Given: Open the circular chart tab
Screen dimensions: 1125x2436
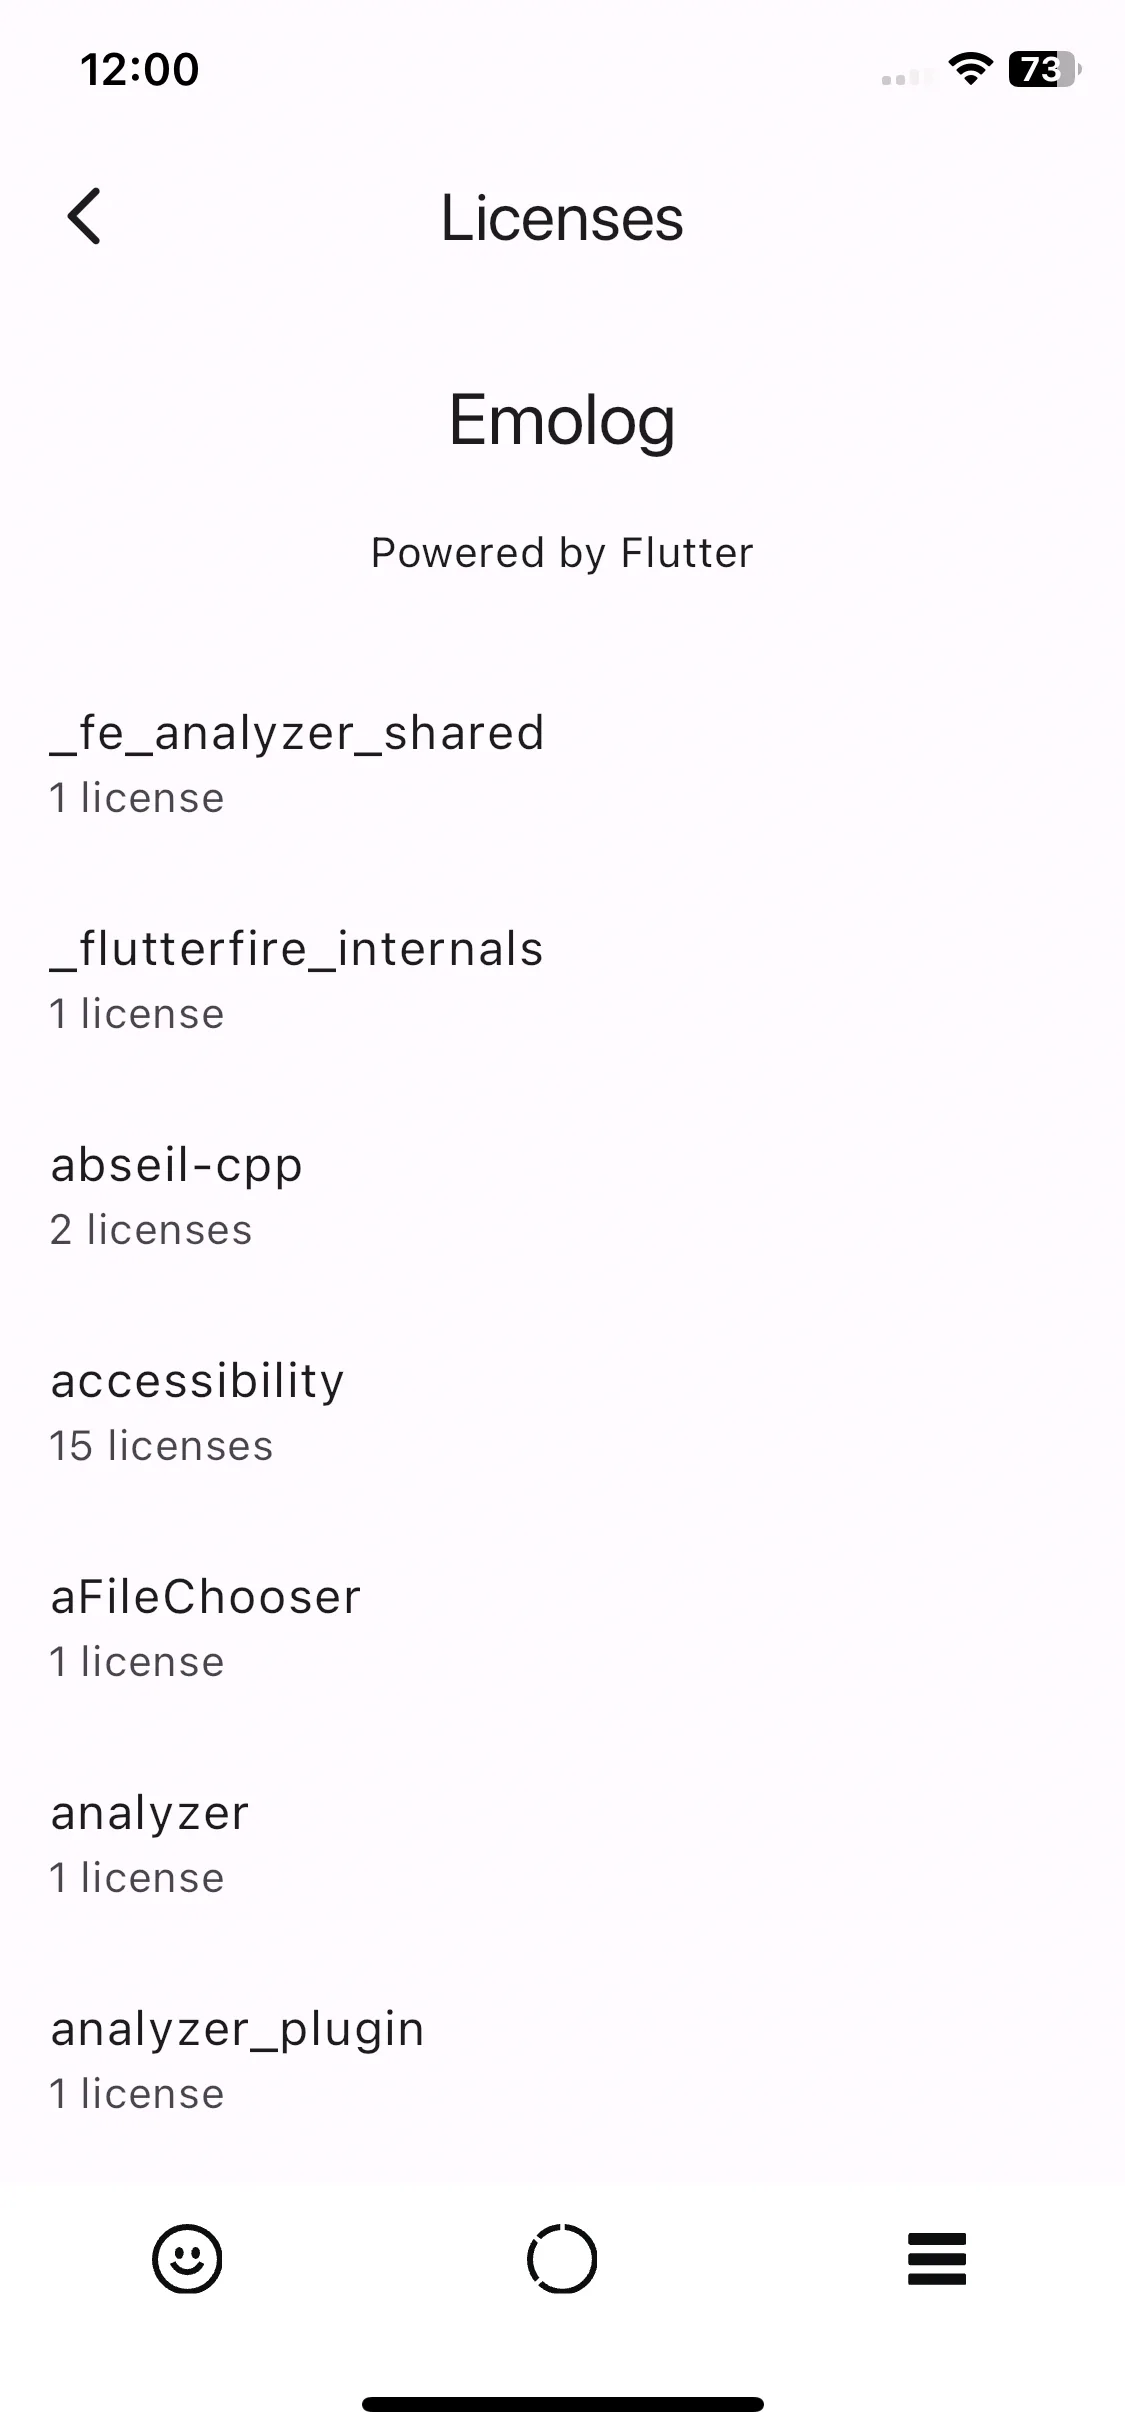Looking at the screenshot, I should pyautogui.click(x=562, y=2259).
